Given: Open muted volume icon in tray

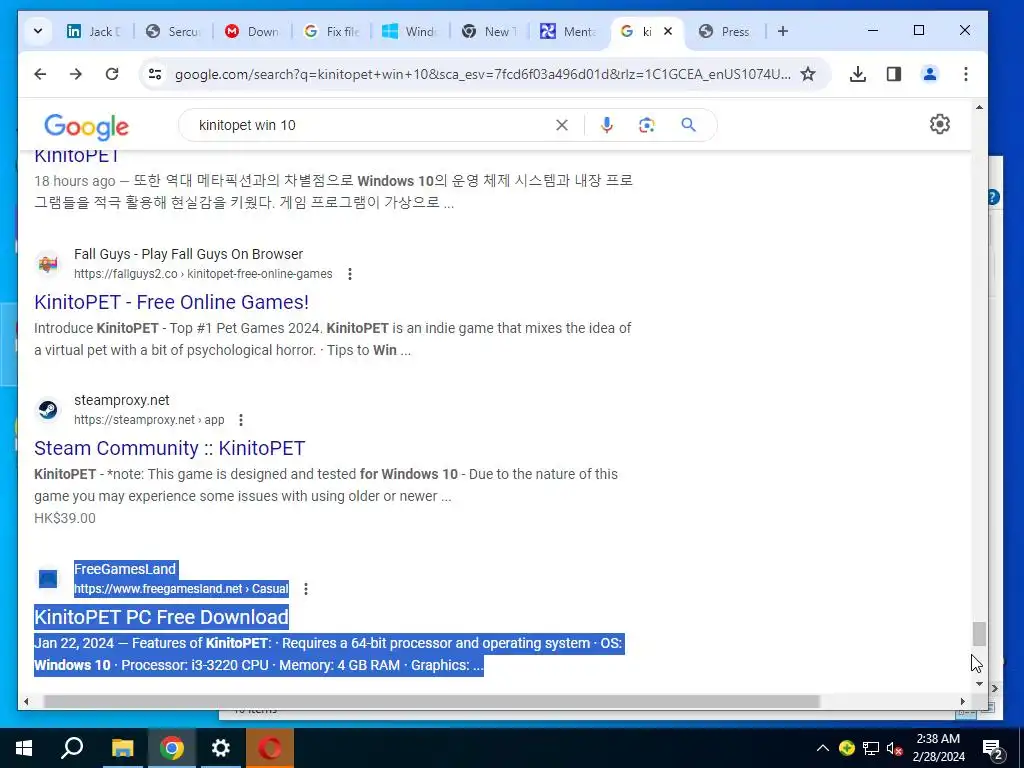Looking at the screenshot, I should click(894, 748).
